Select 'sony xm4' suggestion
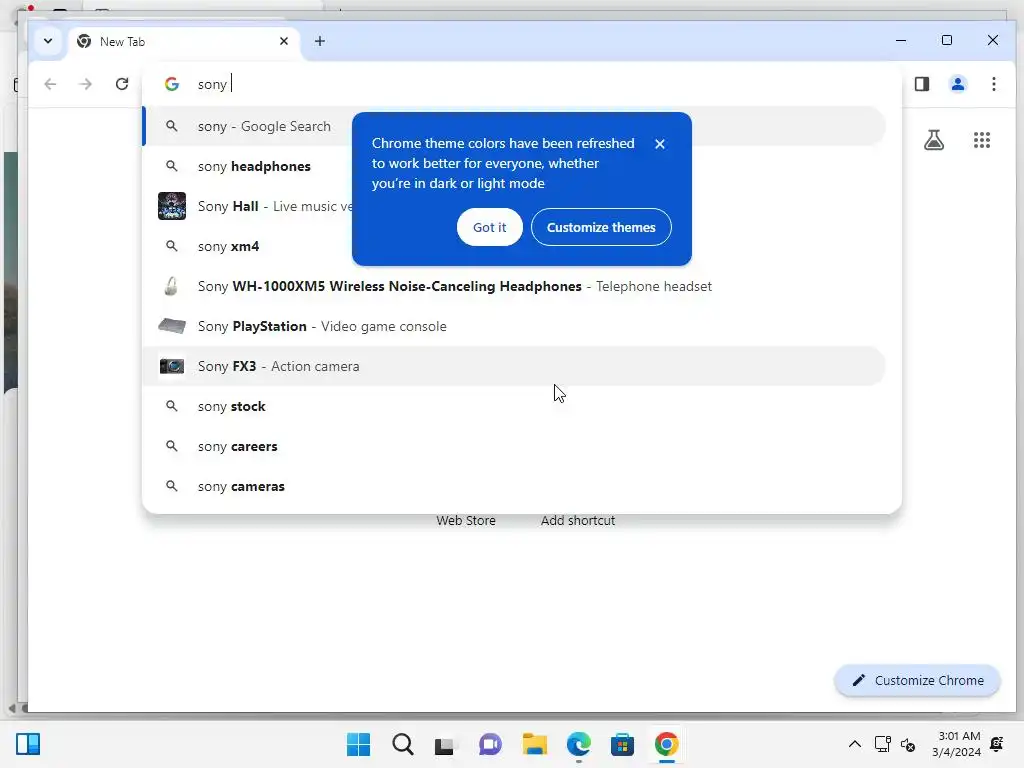The image size is (1024, 768). click(x=515, y=246)
